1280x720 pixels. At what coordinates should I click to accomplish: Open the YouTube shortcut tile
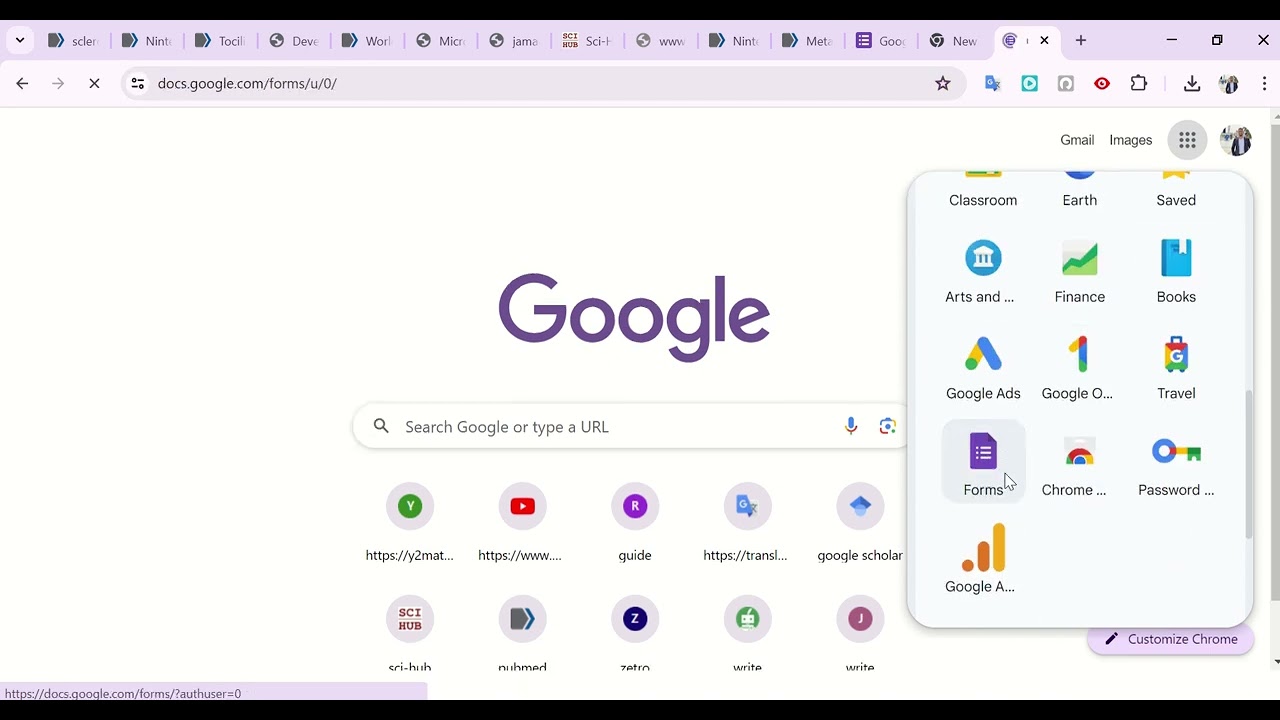[x=522, y=522]
